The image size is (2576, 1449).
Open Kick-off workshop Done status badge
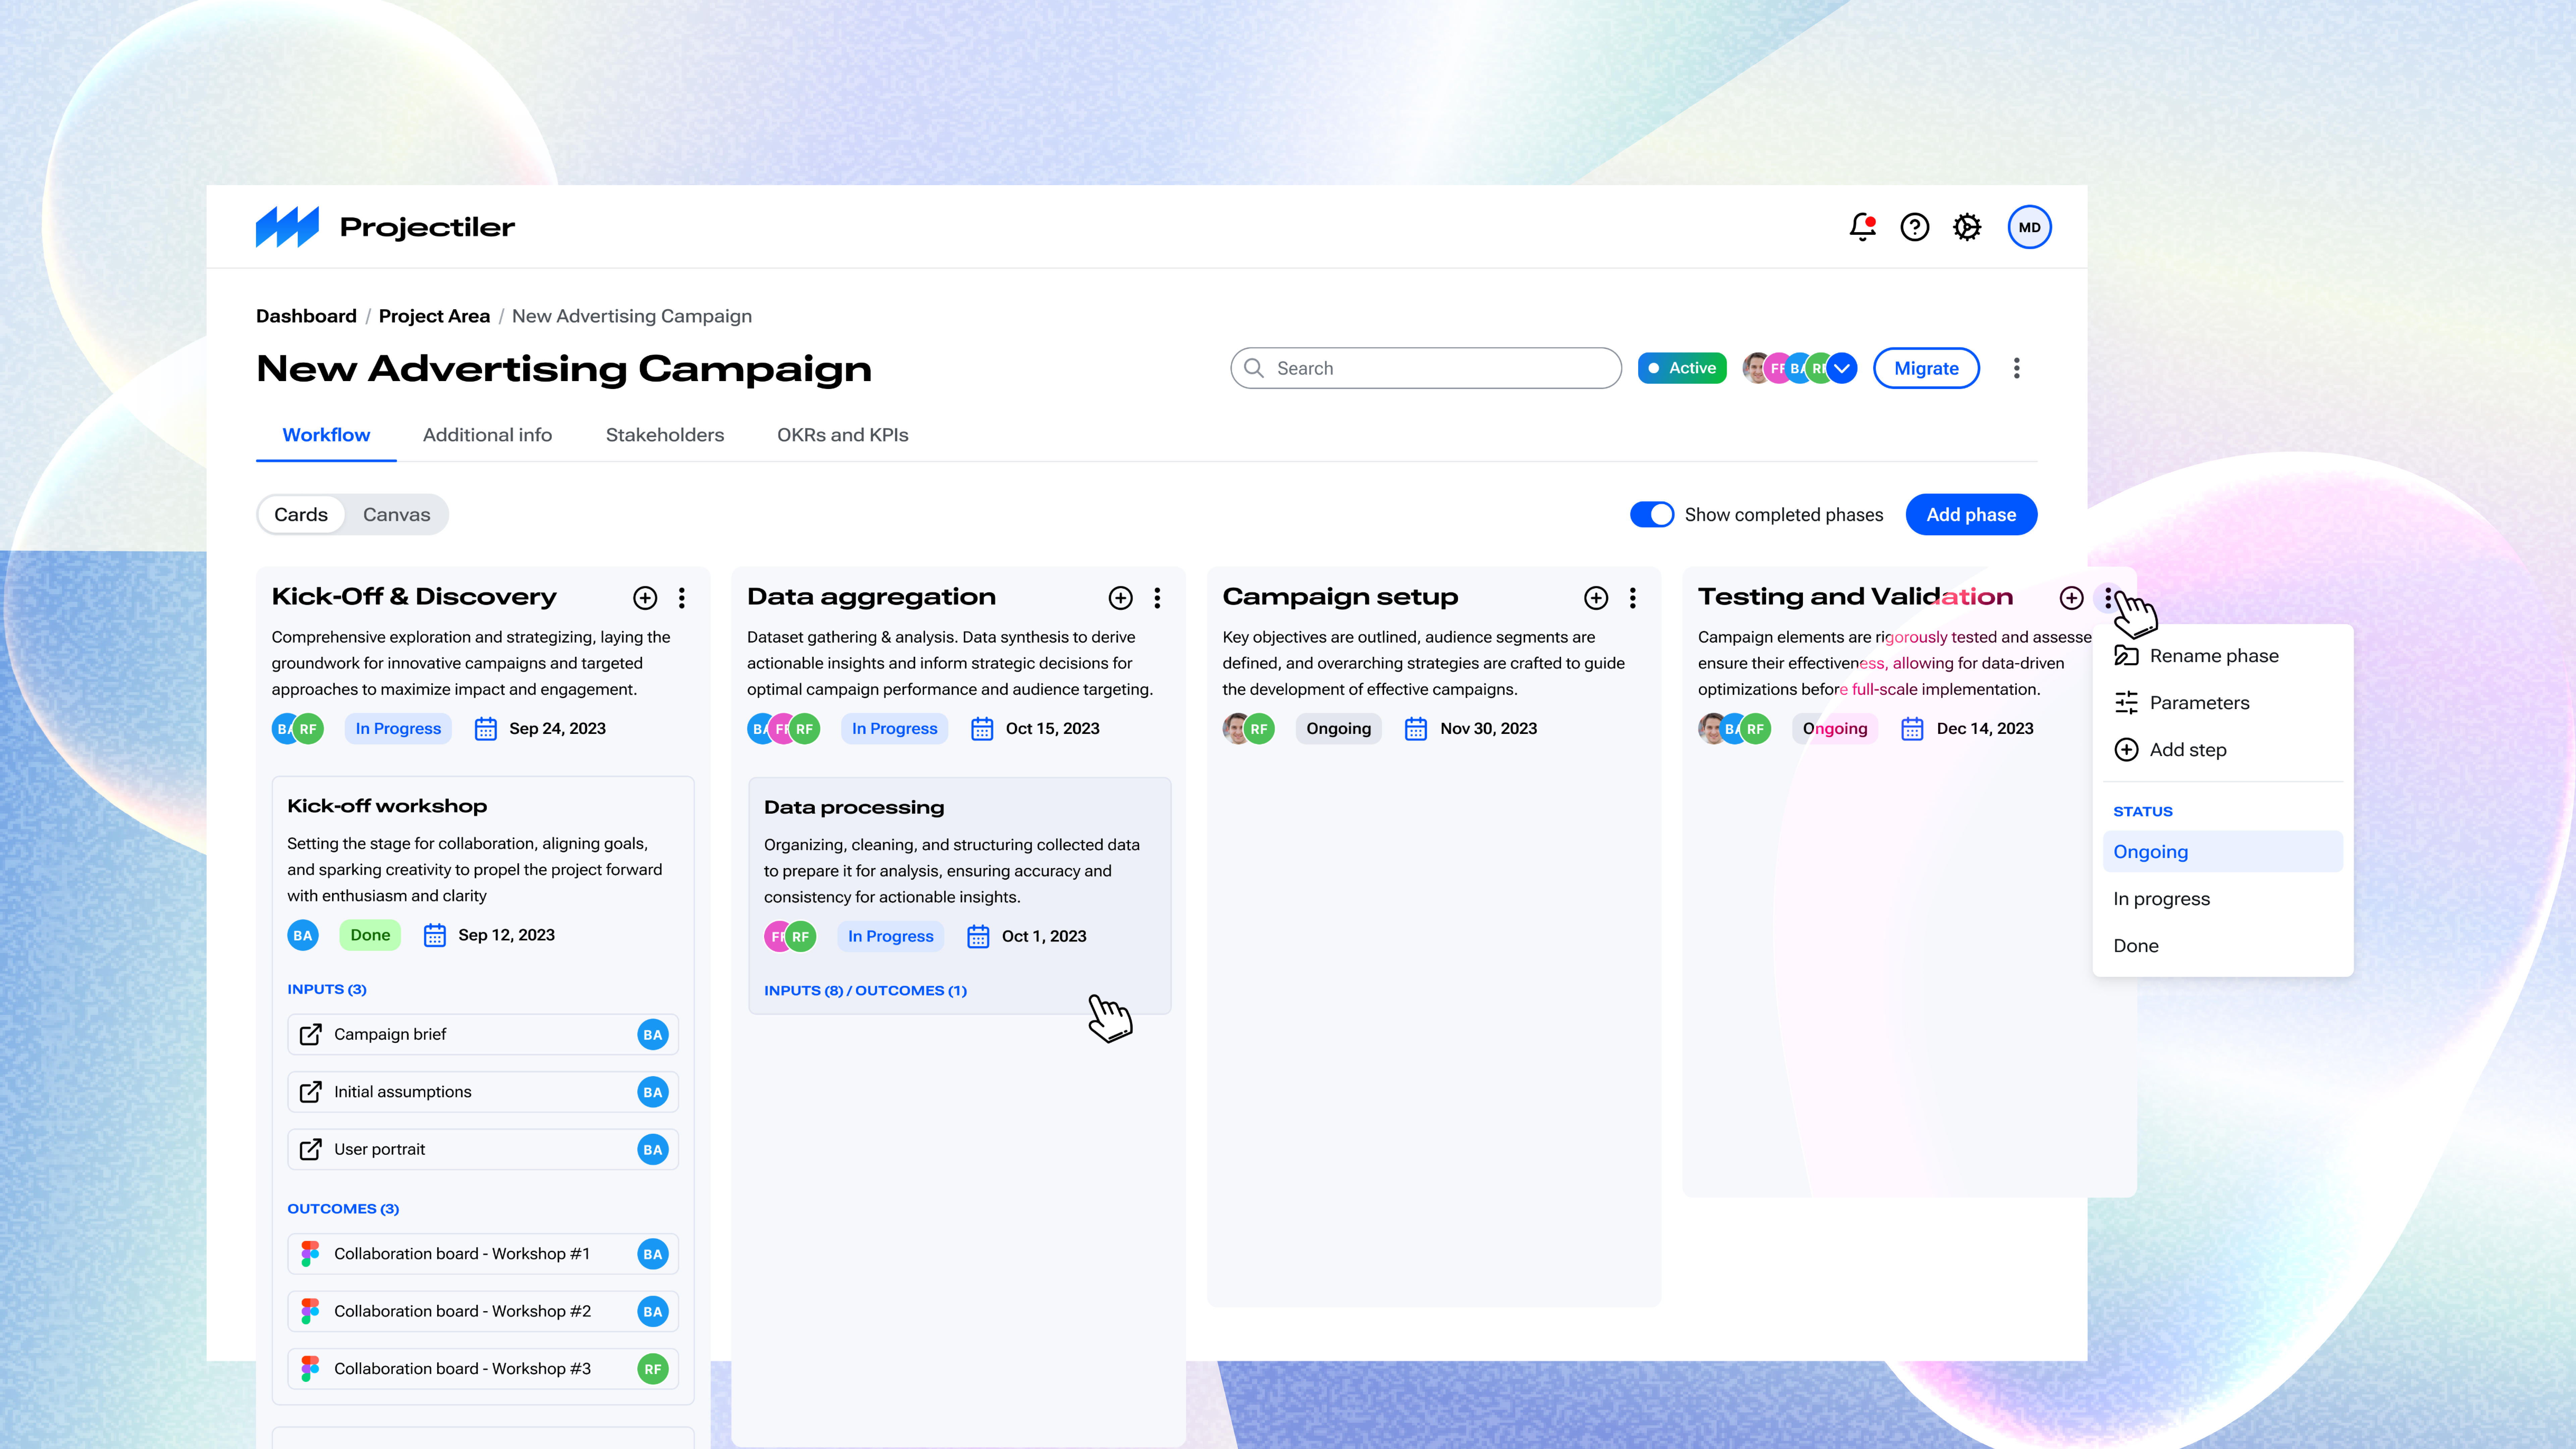(370, 935)
